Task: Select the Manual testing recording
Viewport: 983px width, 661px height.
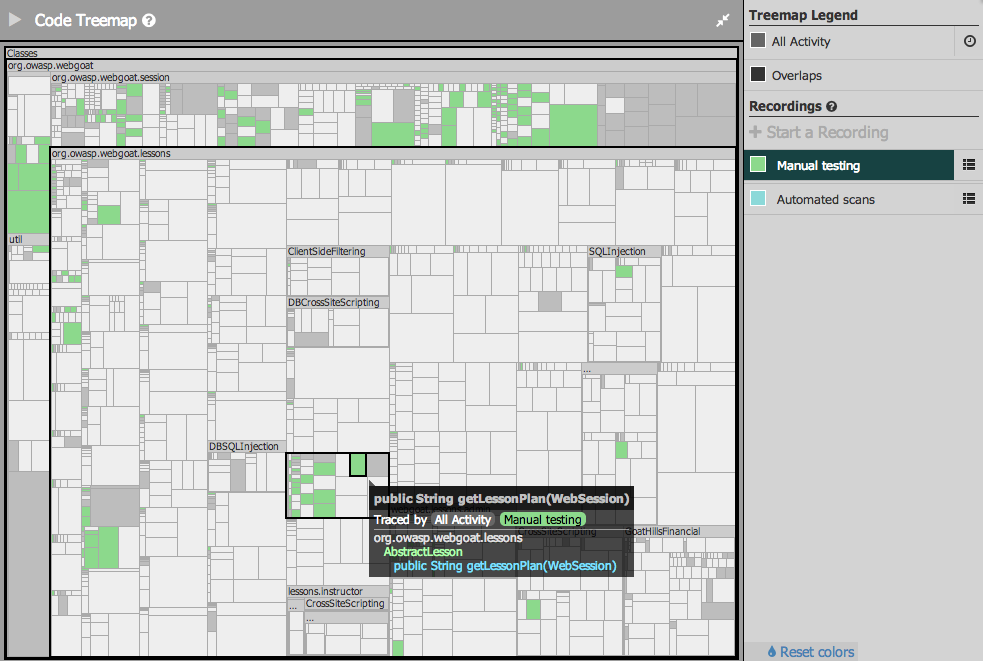Action: (818, 165)
